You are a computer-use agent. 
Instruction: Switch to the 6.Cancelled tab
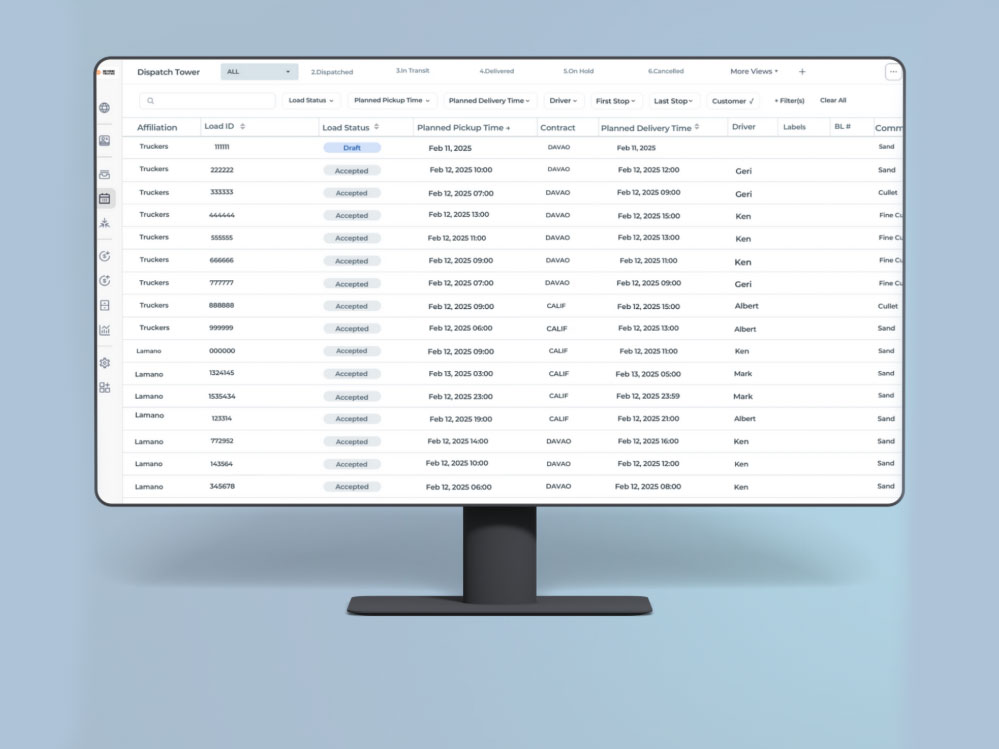(x=666, y=71)
